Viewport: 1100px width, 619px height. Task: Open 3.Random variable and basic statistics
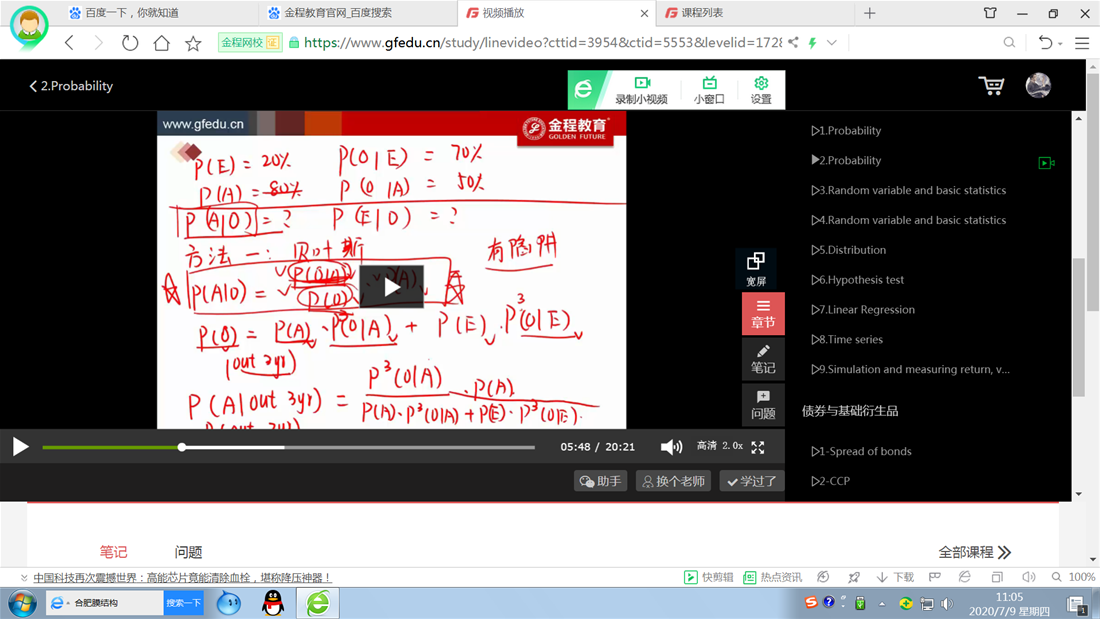(x=908, y=190)
